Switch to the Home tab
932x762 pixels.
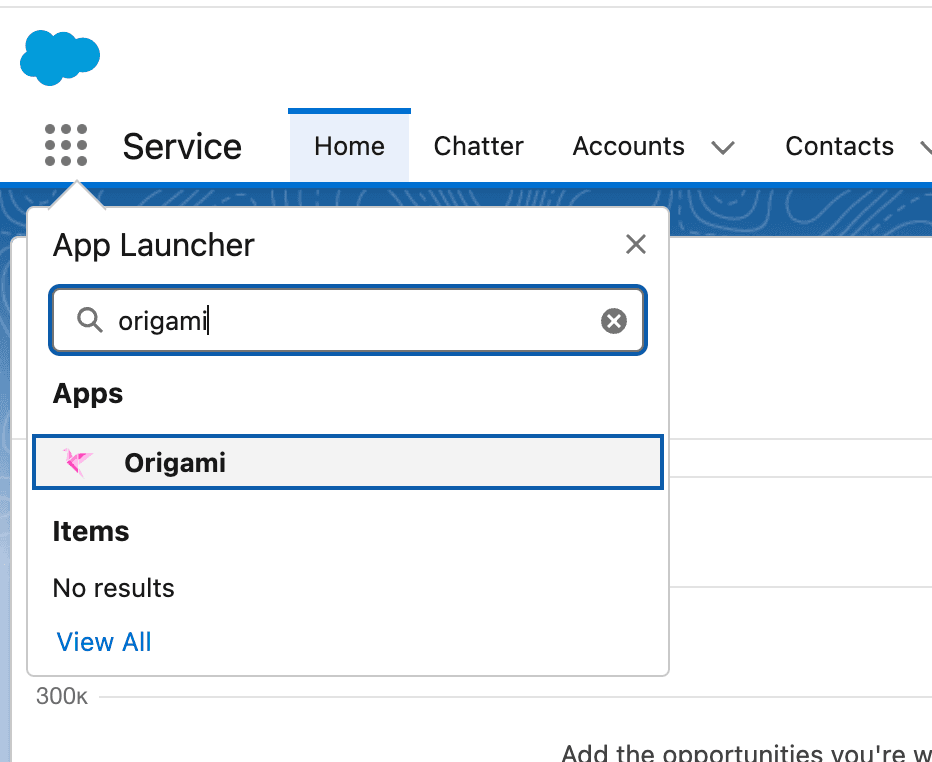click(350, 146)
